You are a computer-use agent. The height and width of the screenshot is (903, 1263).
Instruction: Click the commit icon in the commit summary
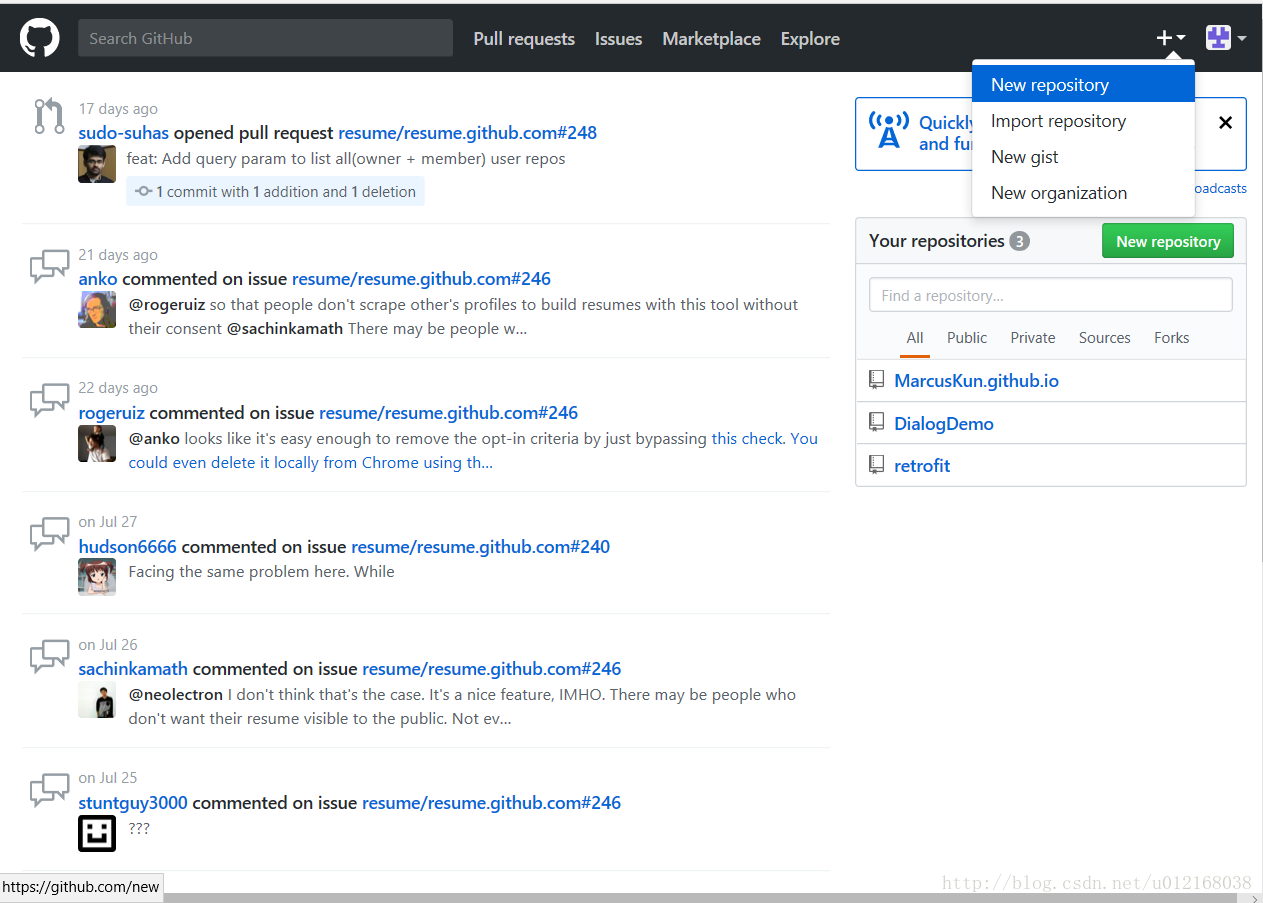coord(143,191)
